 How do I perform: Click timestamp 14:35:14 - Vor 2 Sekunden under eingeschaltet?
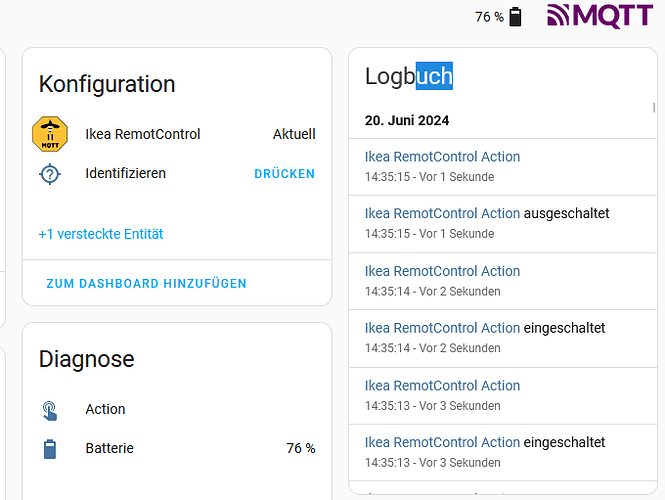click(433, 348)
